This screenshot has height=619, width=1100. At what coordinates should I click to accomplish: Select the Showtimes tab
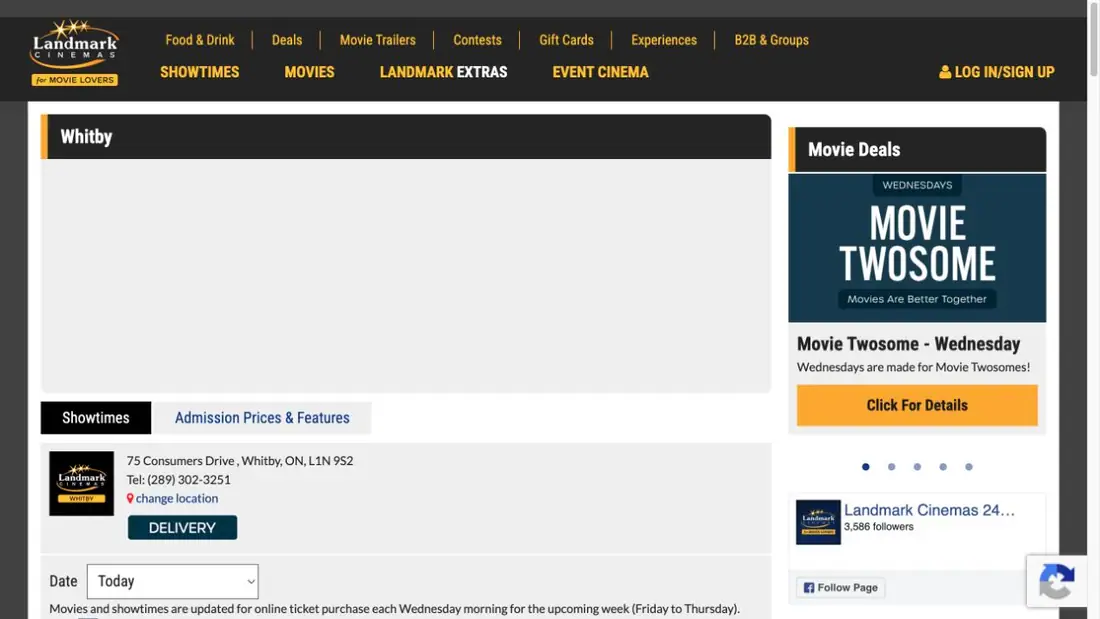point(95,418)
